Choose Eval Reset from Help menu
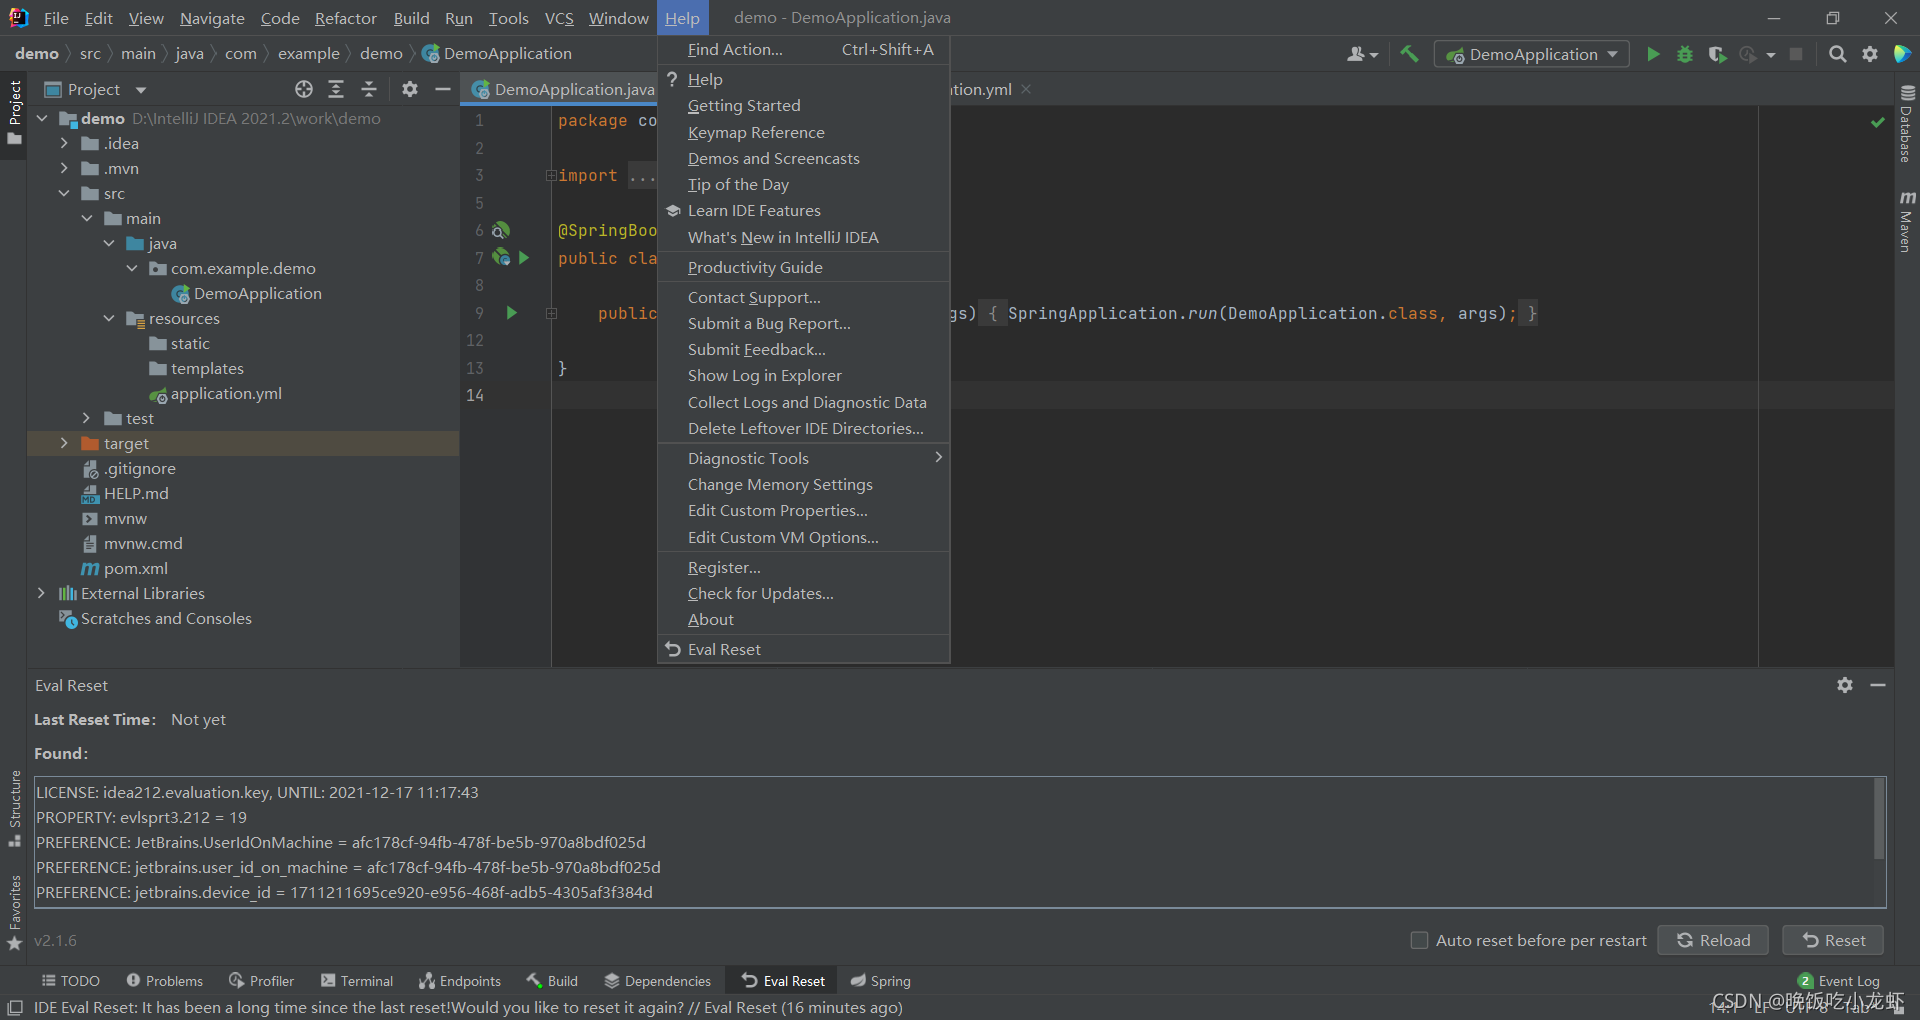Image resolution: width=1920 pixels, height=1020 pixels. pyautogui.click(x=724, y=649)
